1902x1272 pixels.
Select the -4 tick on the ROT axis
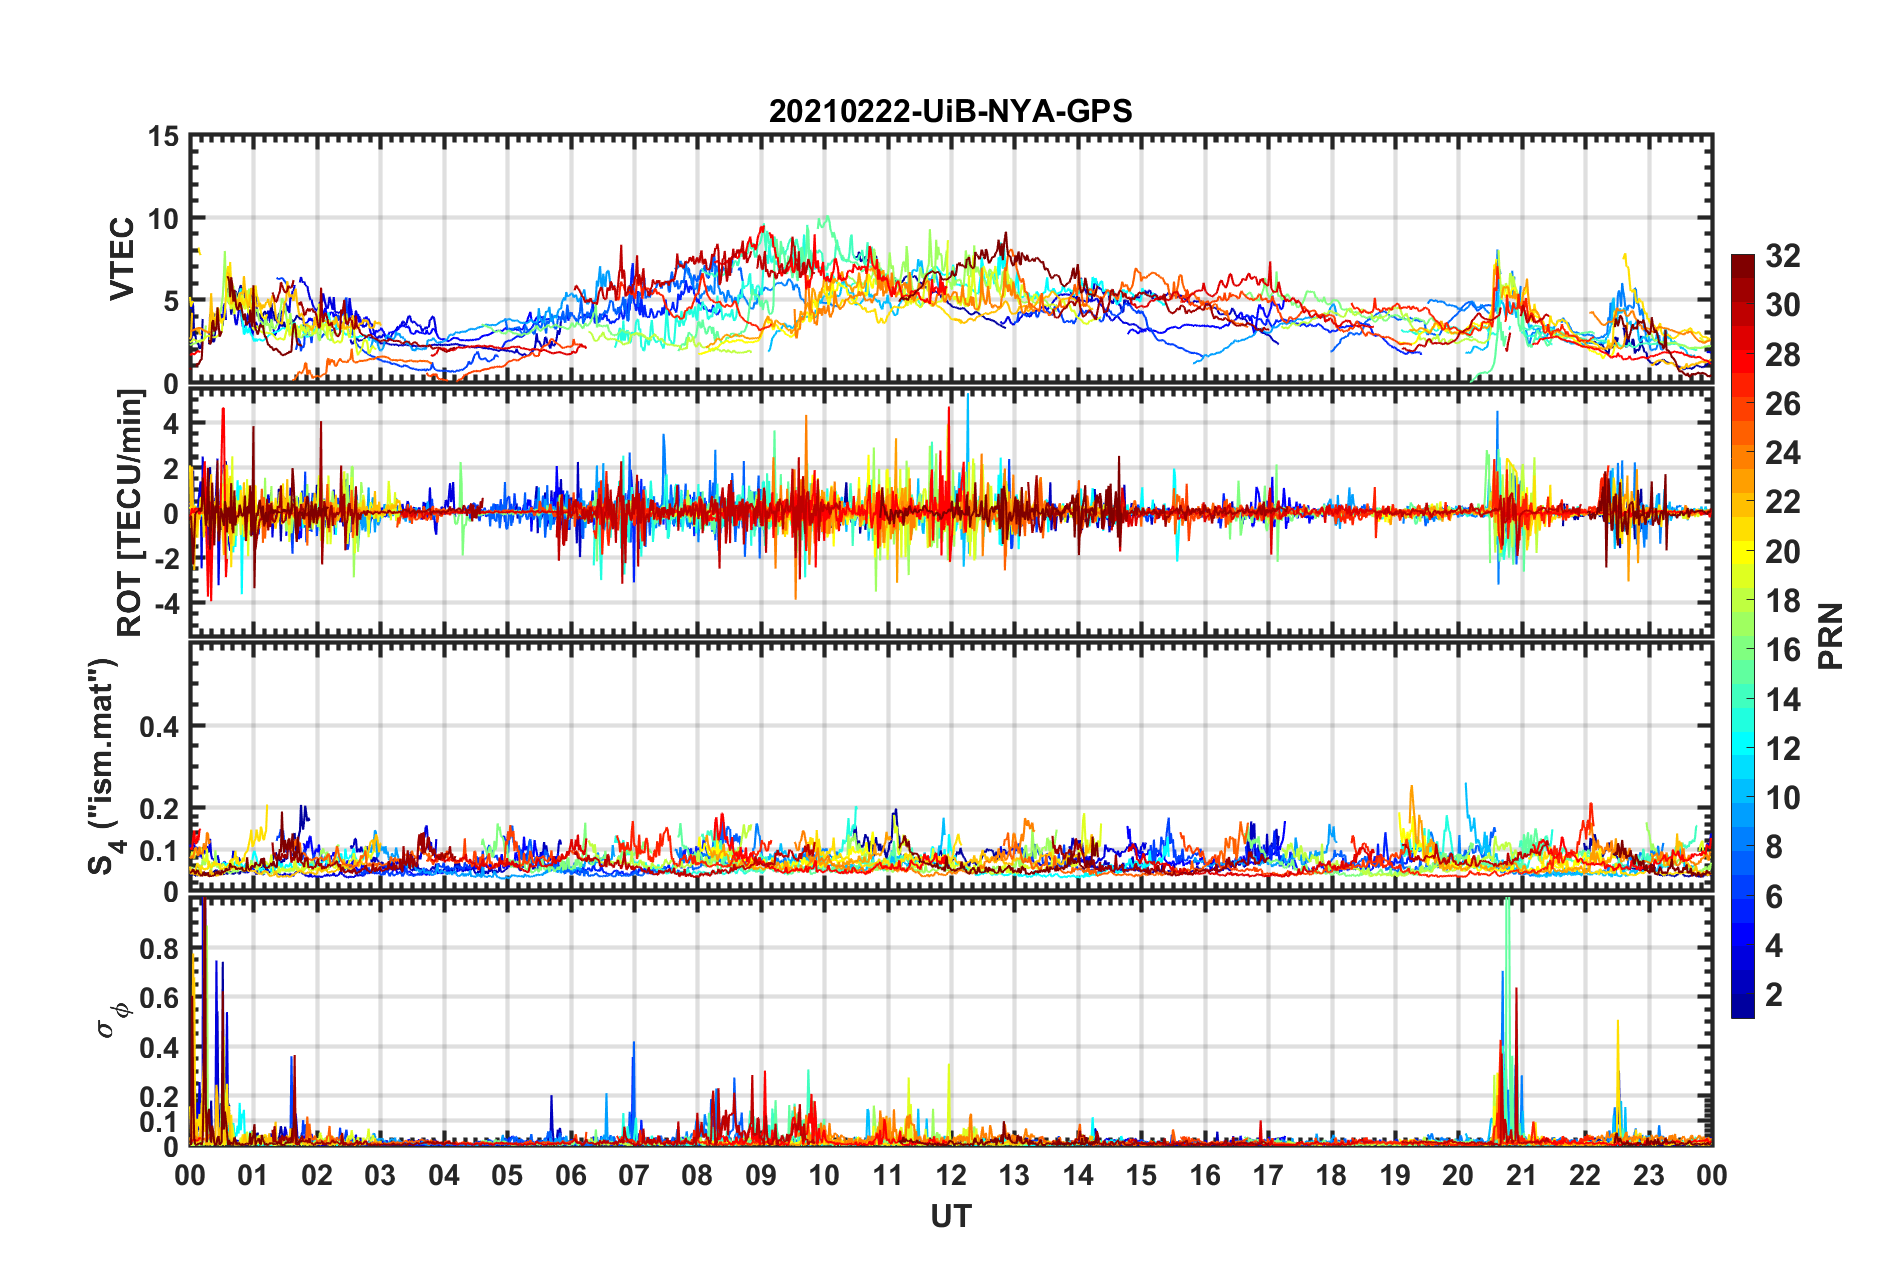tap(167, 604)
